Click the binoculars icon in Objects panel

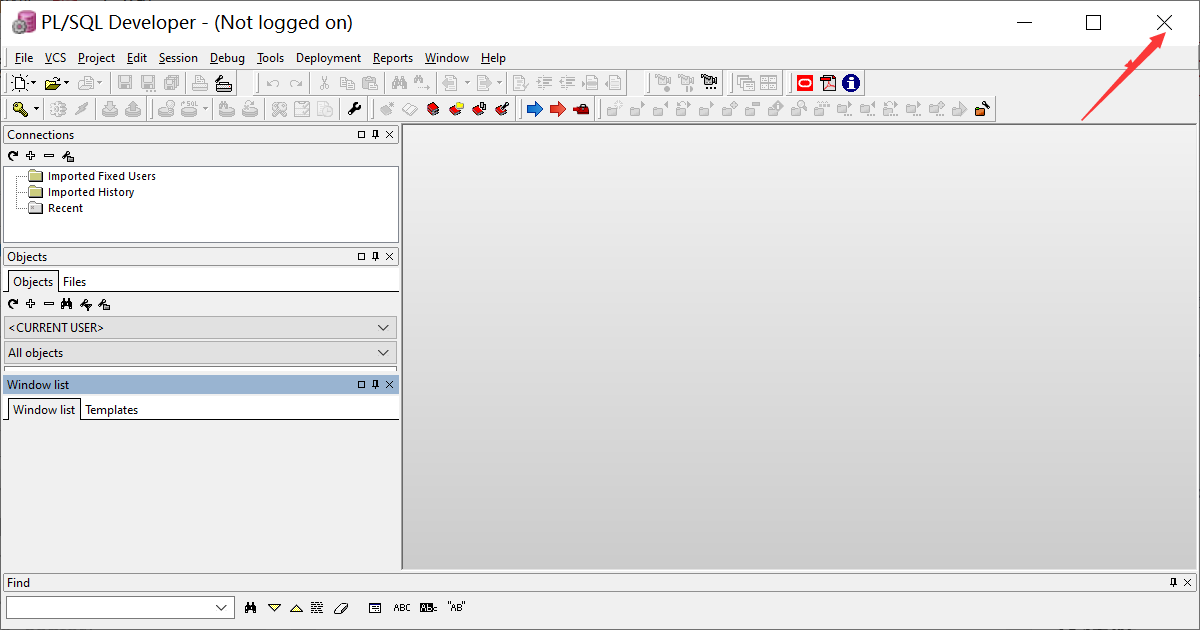click(x=67, y=304)
